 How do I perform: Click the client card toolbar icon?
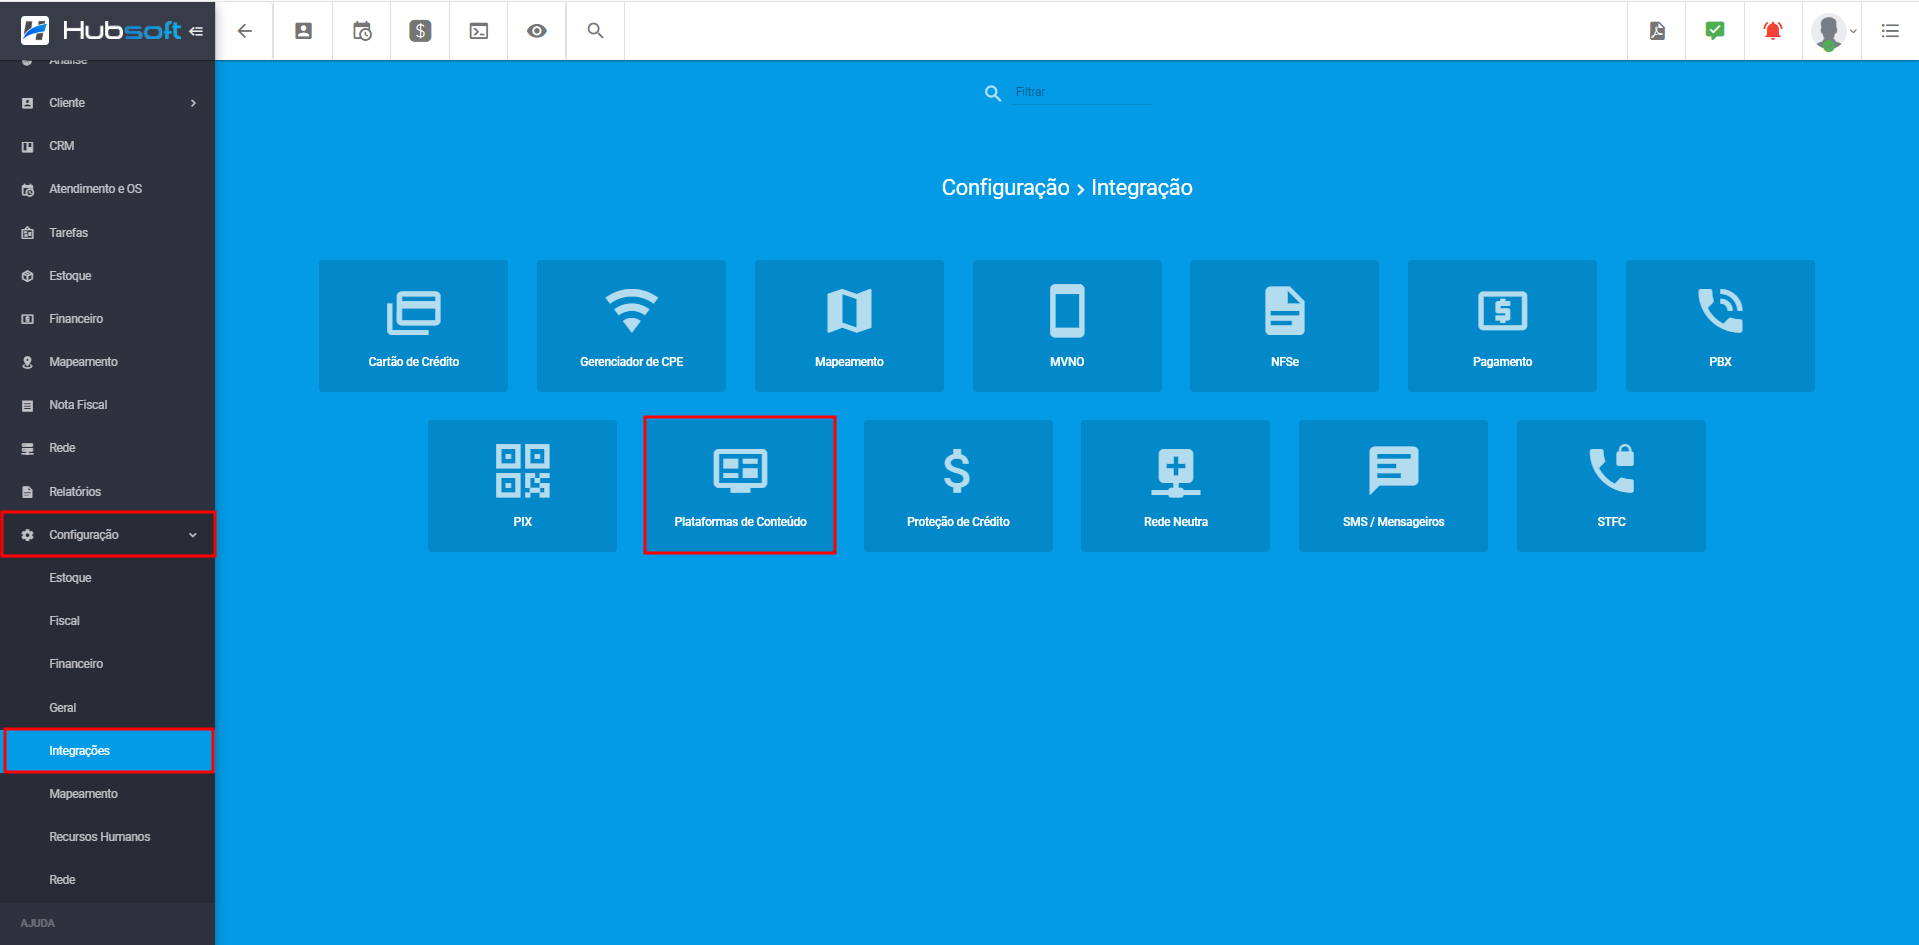pyautogui.click(x=303, y=31)
